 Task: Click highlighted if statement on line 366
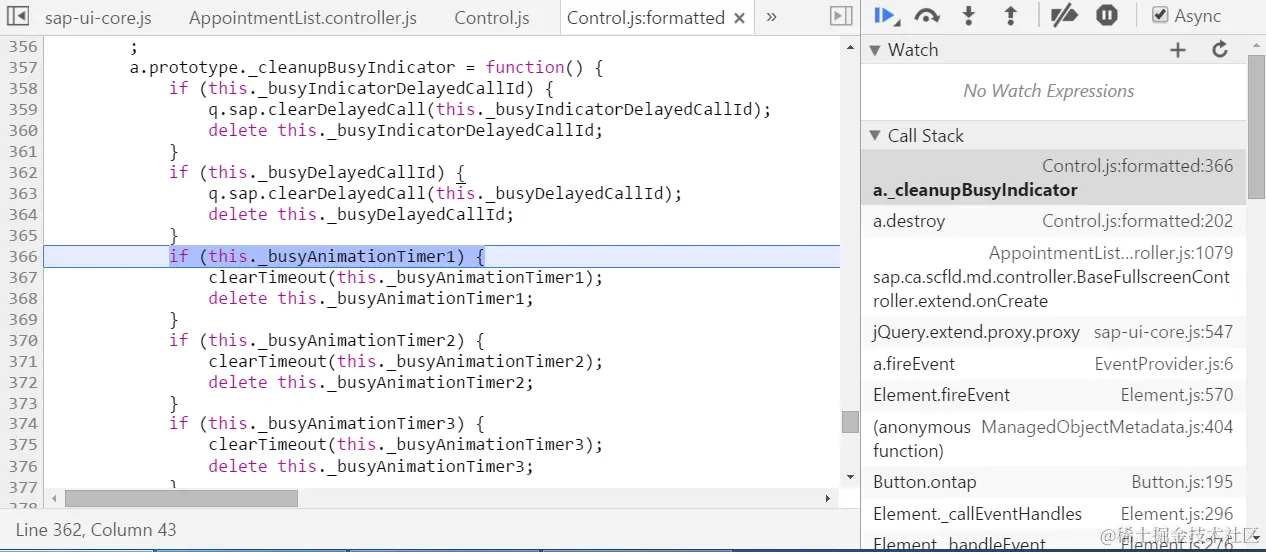click(x=327, y=257)
